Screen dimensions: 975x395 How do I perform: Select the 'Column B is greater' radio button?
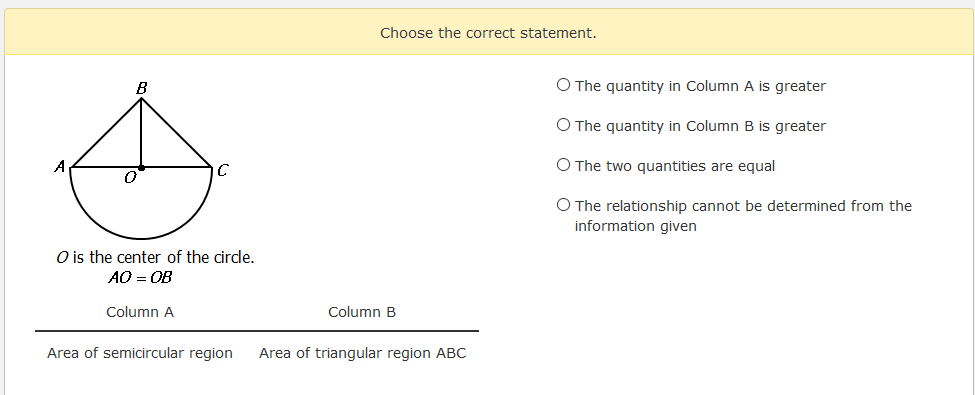[563, 125]
